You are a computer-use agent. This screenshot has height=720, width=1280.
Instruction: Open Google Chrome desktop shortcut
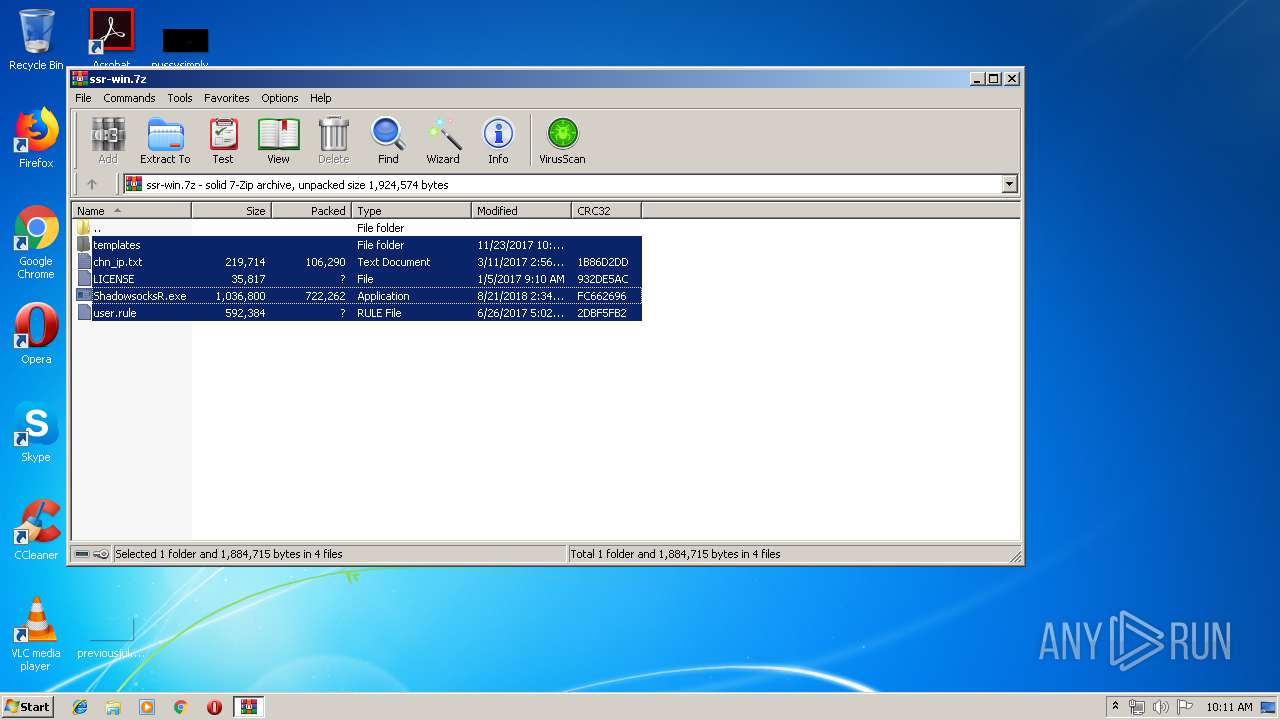[x=36, y=242]
